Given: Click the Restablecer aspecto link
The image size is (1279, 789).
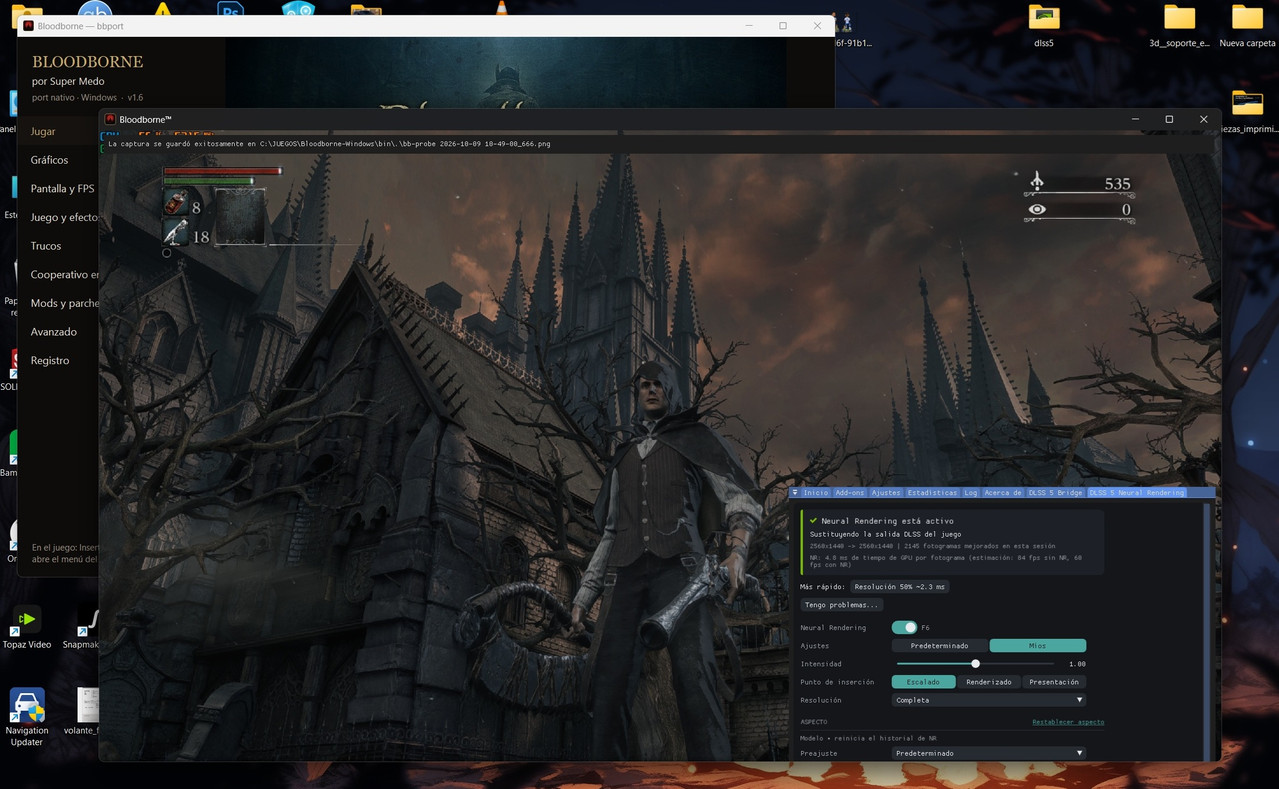Looking at the screenshot, I should pos(1068,722).
